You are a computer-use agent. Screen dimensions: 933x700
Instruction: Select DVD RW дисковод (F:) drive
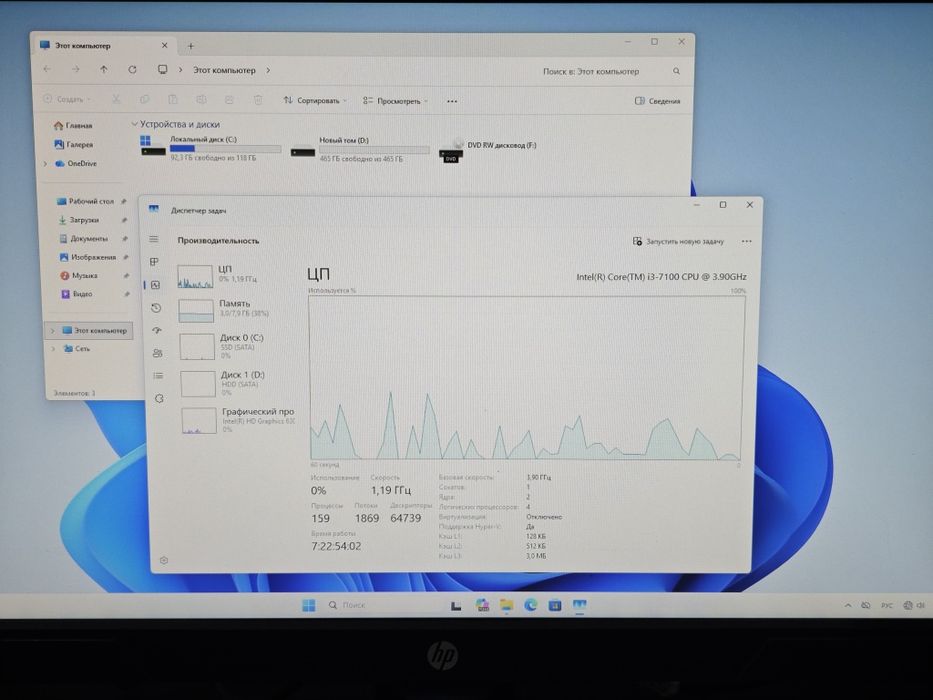[489, 149]
